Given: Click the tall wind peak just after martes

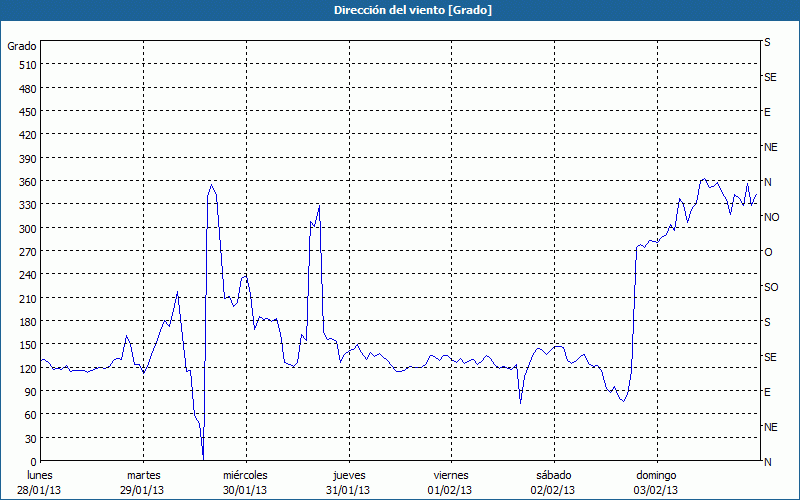Looking at the screenshot, I should click(x=211, y=185).
